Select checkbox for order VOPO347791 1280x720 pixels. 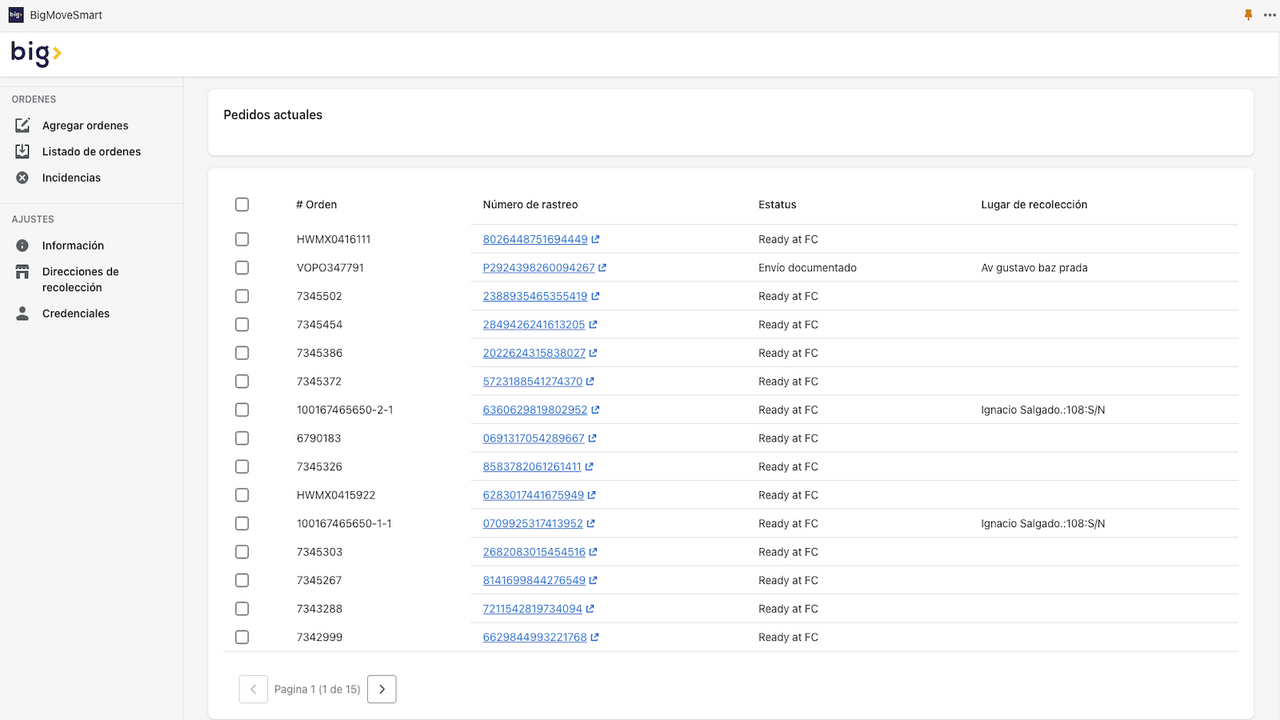point(242,268)
